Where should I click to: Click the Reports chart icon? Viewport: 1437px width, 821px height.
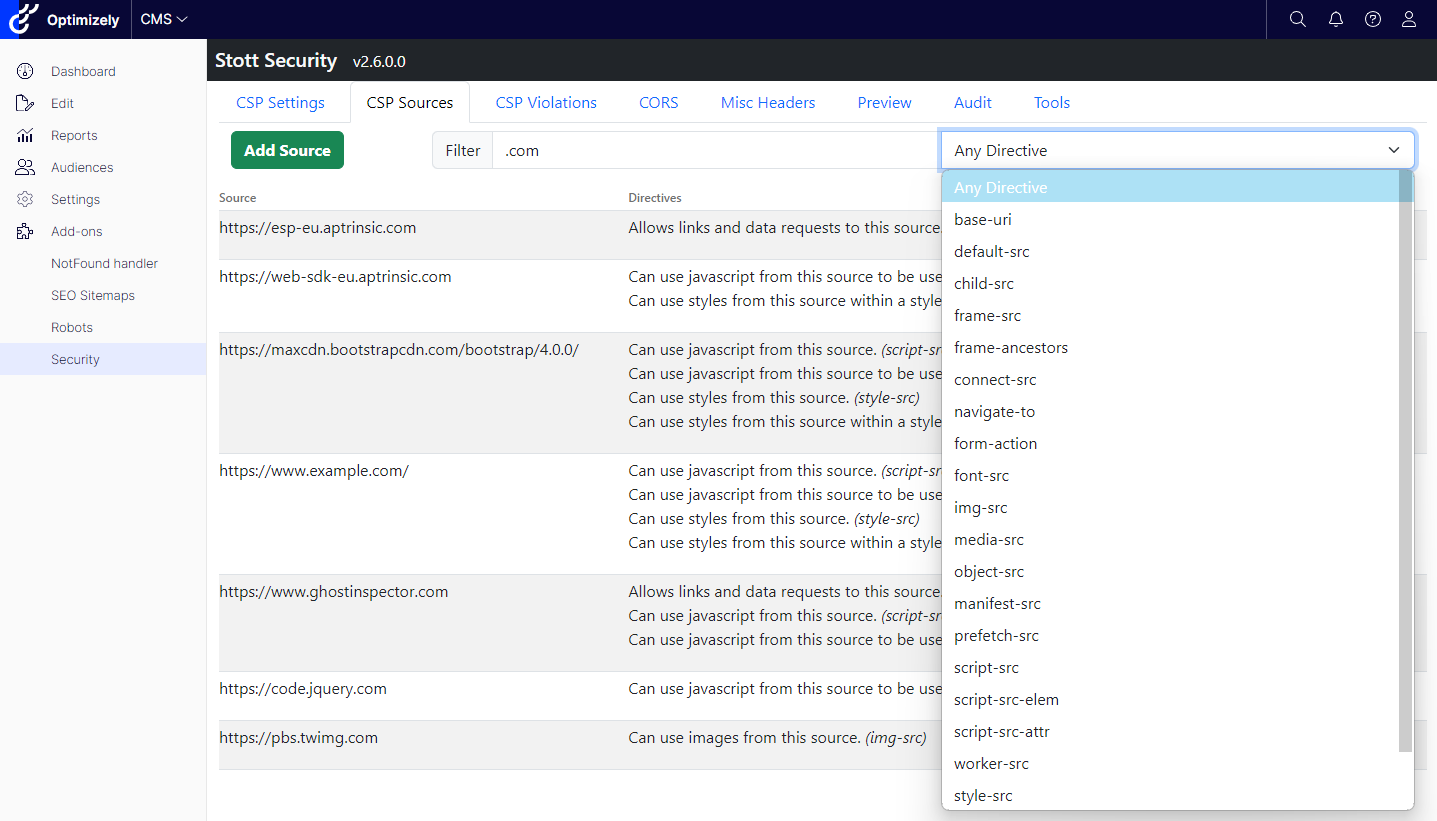pyautogui.click(x=25, y=135)
